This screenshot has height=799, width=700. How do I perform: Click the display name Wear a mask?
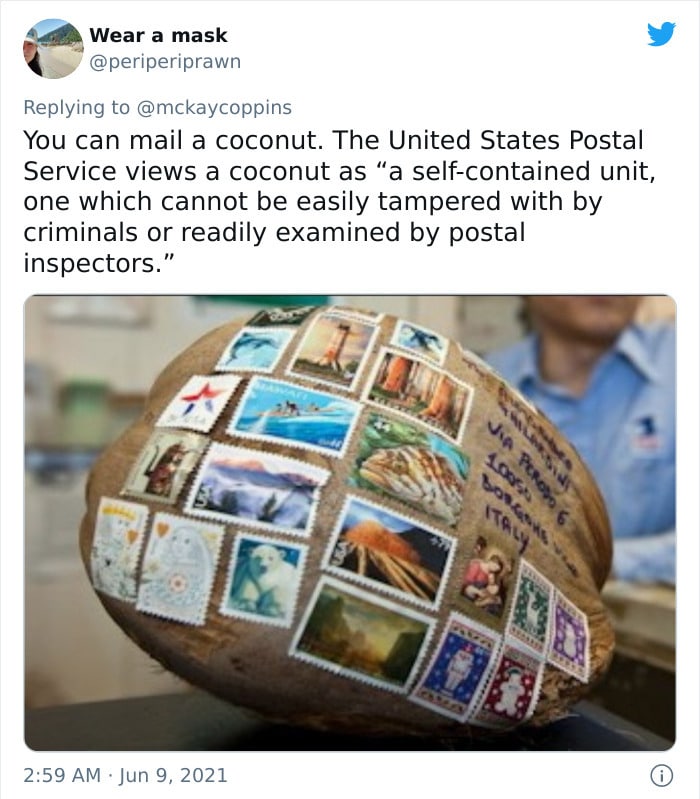pyautogui.click(x=158, y=35)
